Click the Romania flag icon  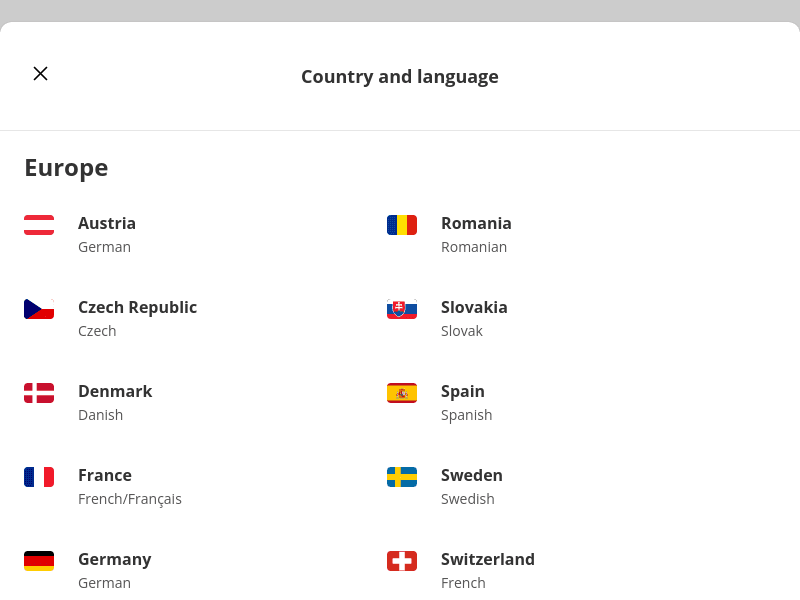click(402, 225)
